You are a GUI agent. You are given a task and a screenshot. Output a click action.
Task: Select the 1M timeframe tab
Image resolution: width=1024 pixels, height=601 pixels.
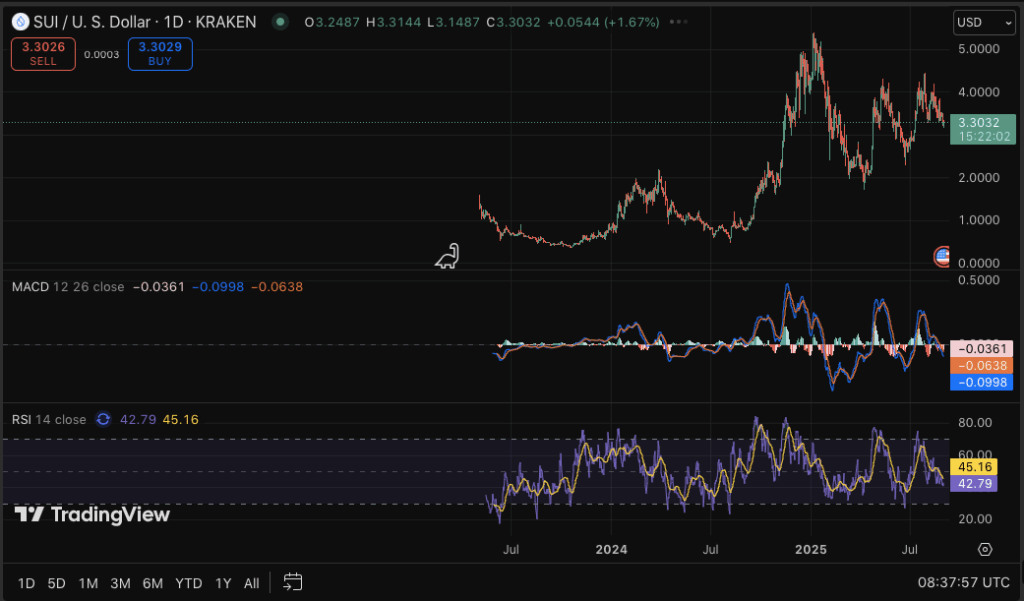87,582
